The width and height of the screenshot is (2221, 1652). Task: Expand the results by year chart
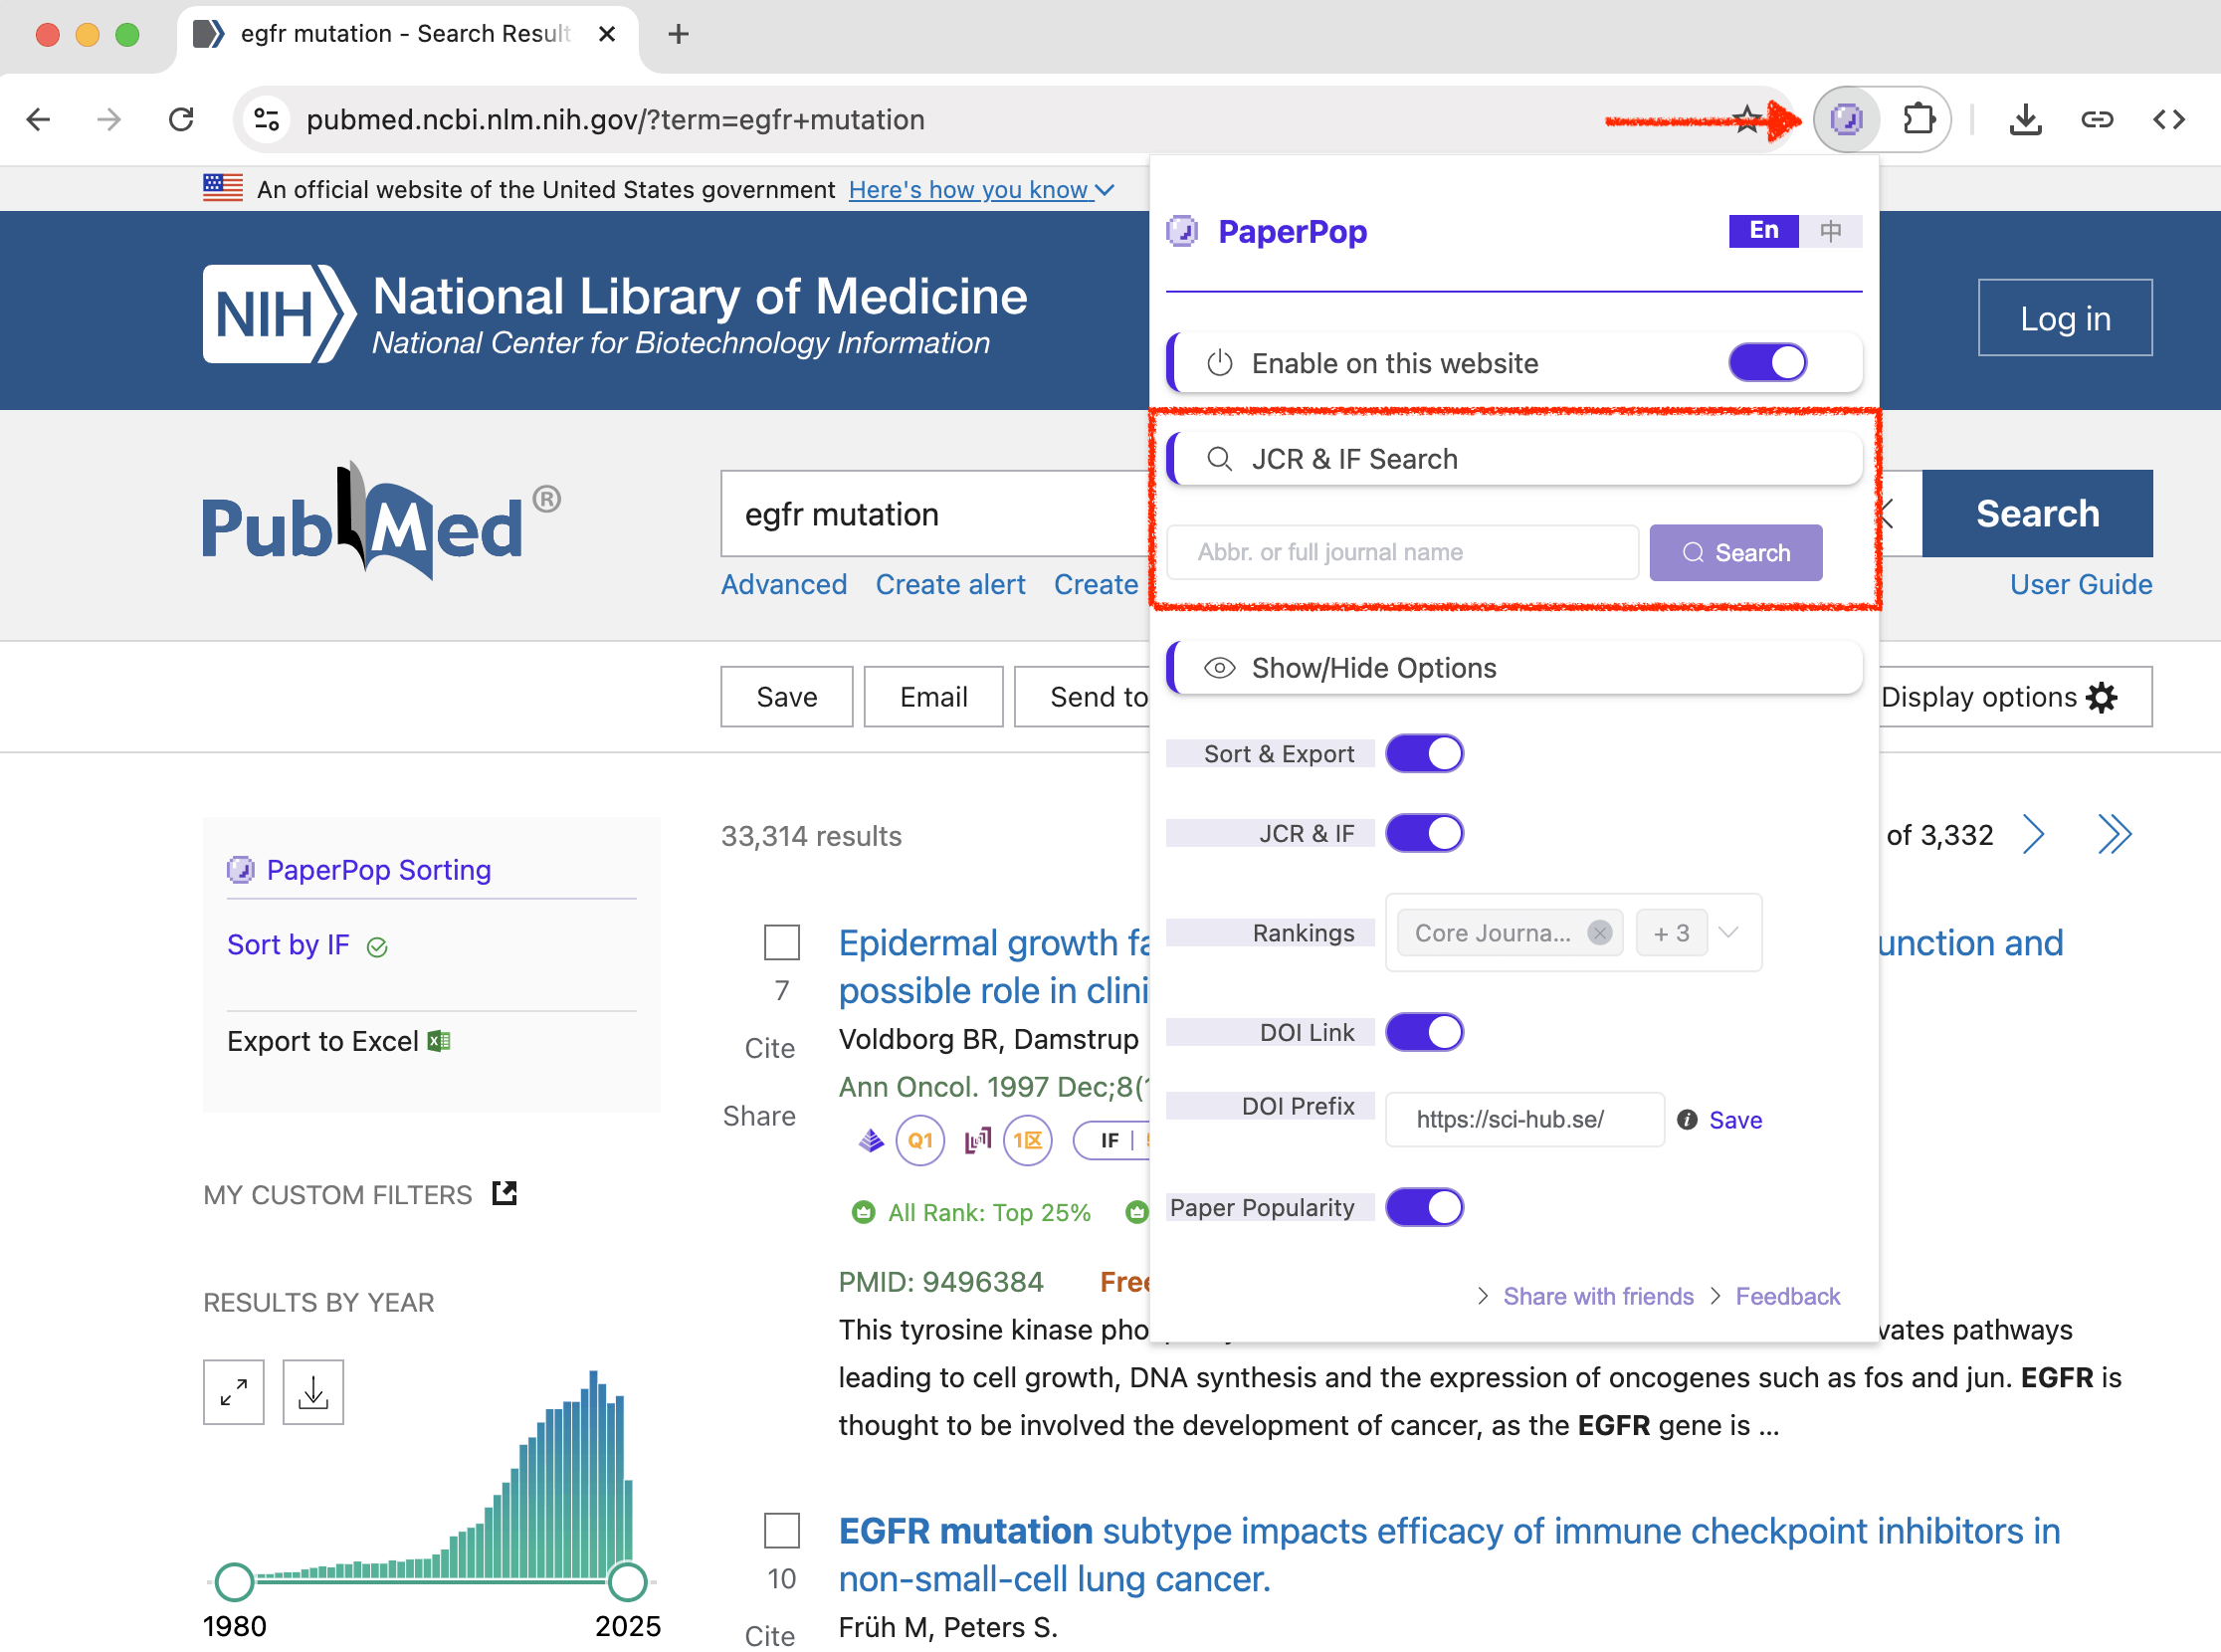coord(233,1391)
